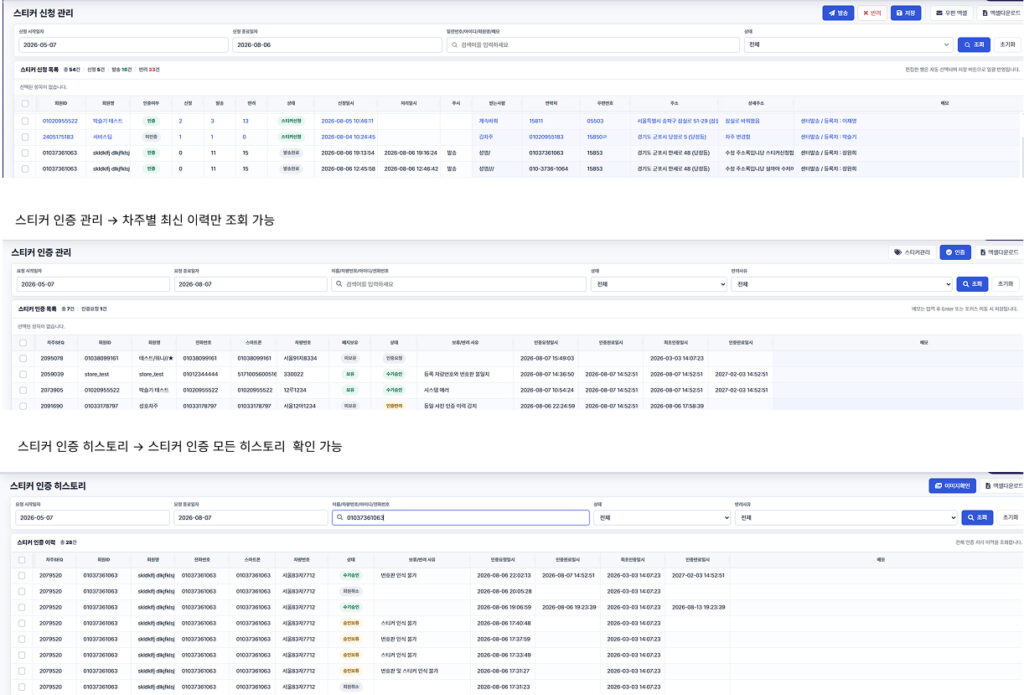
Task: Click the 이미지확인 image check button
Action: (x=952, y=486)
